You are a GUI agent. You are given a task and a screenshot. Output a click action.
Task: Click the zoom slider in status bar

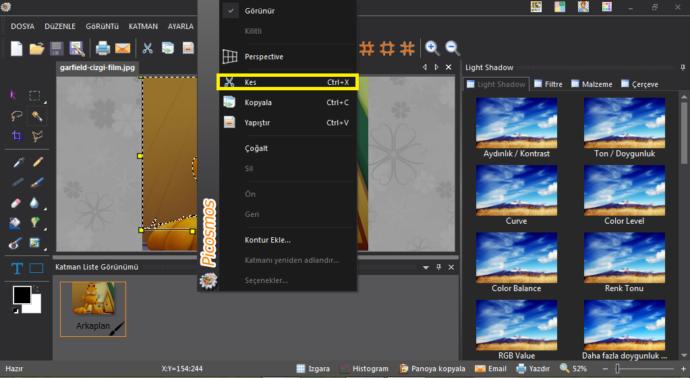click(645, 369)
